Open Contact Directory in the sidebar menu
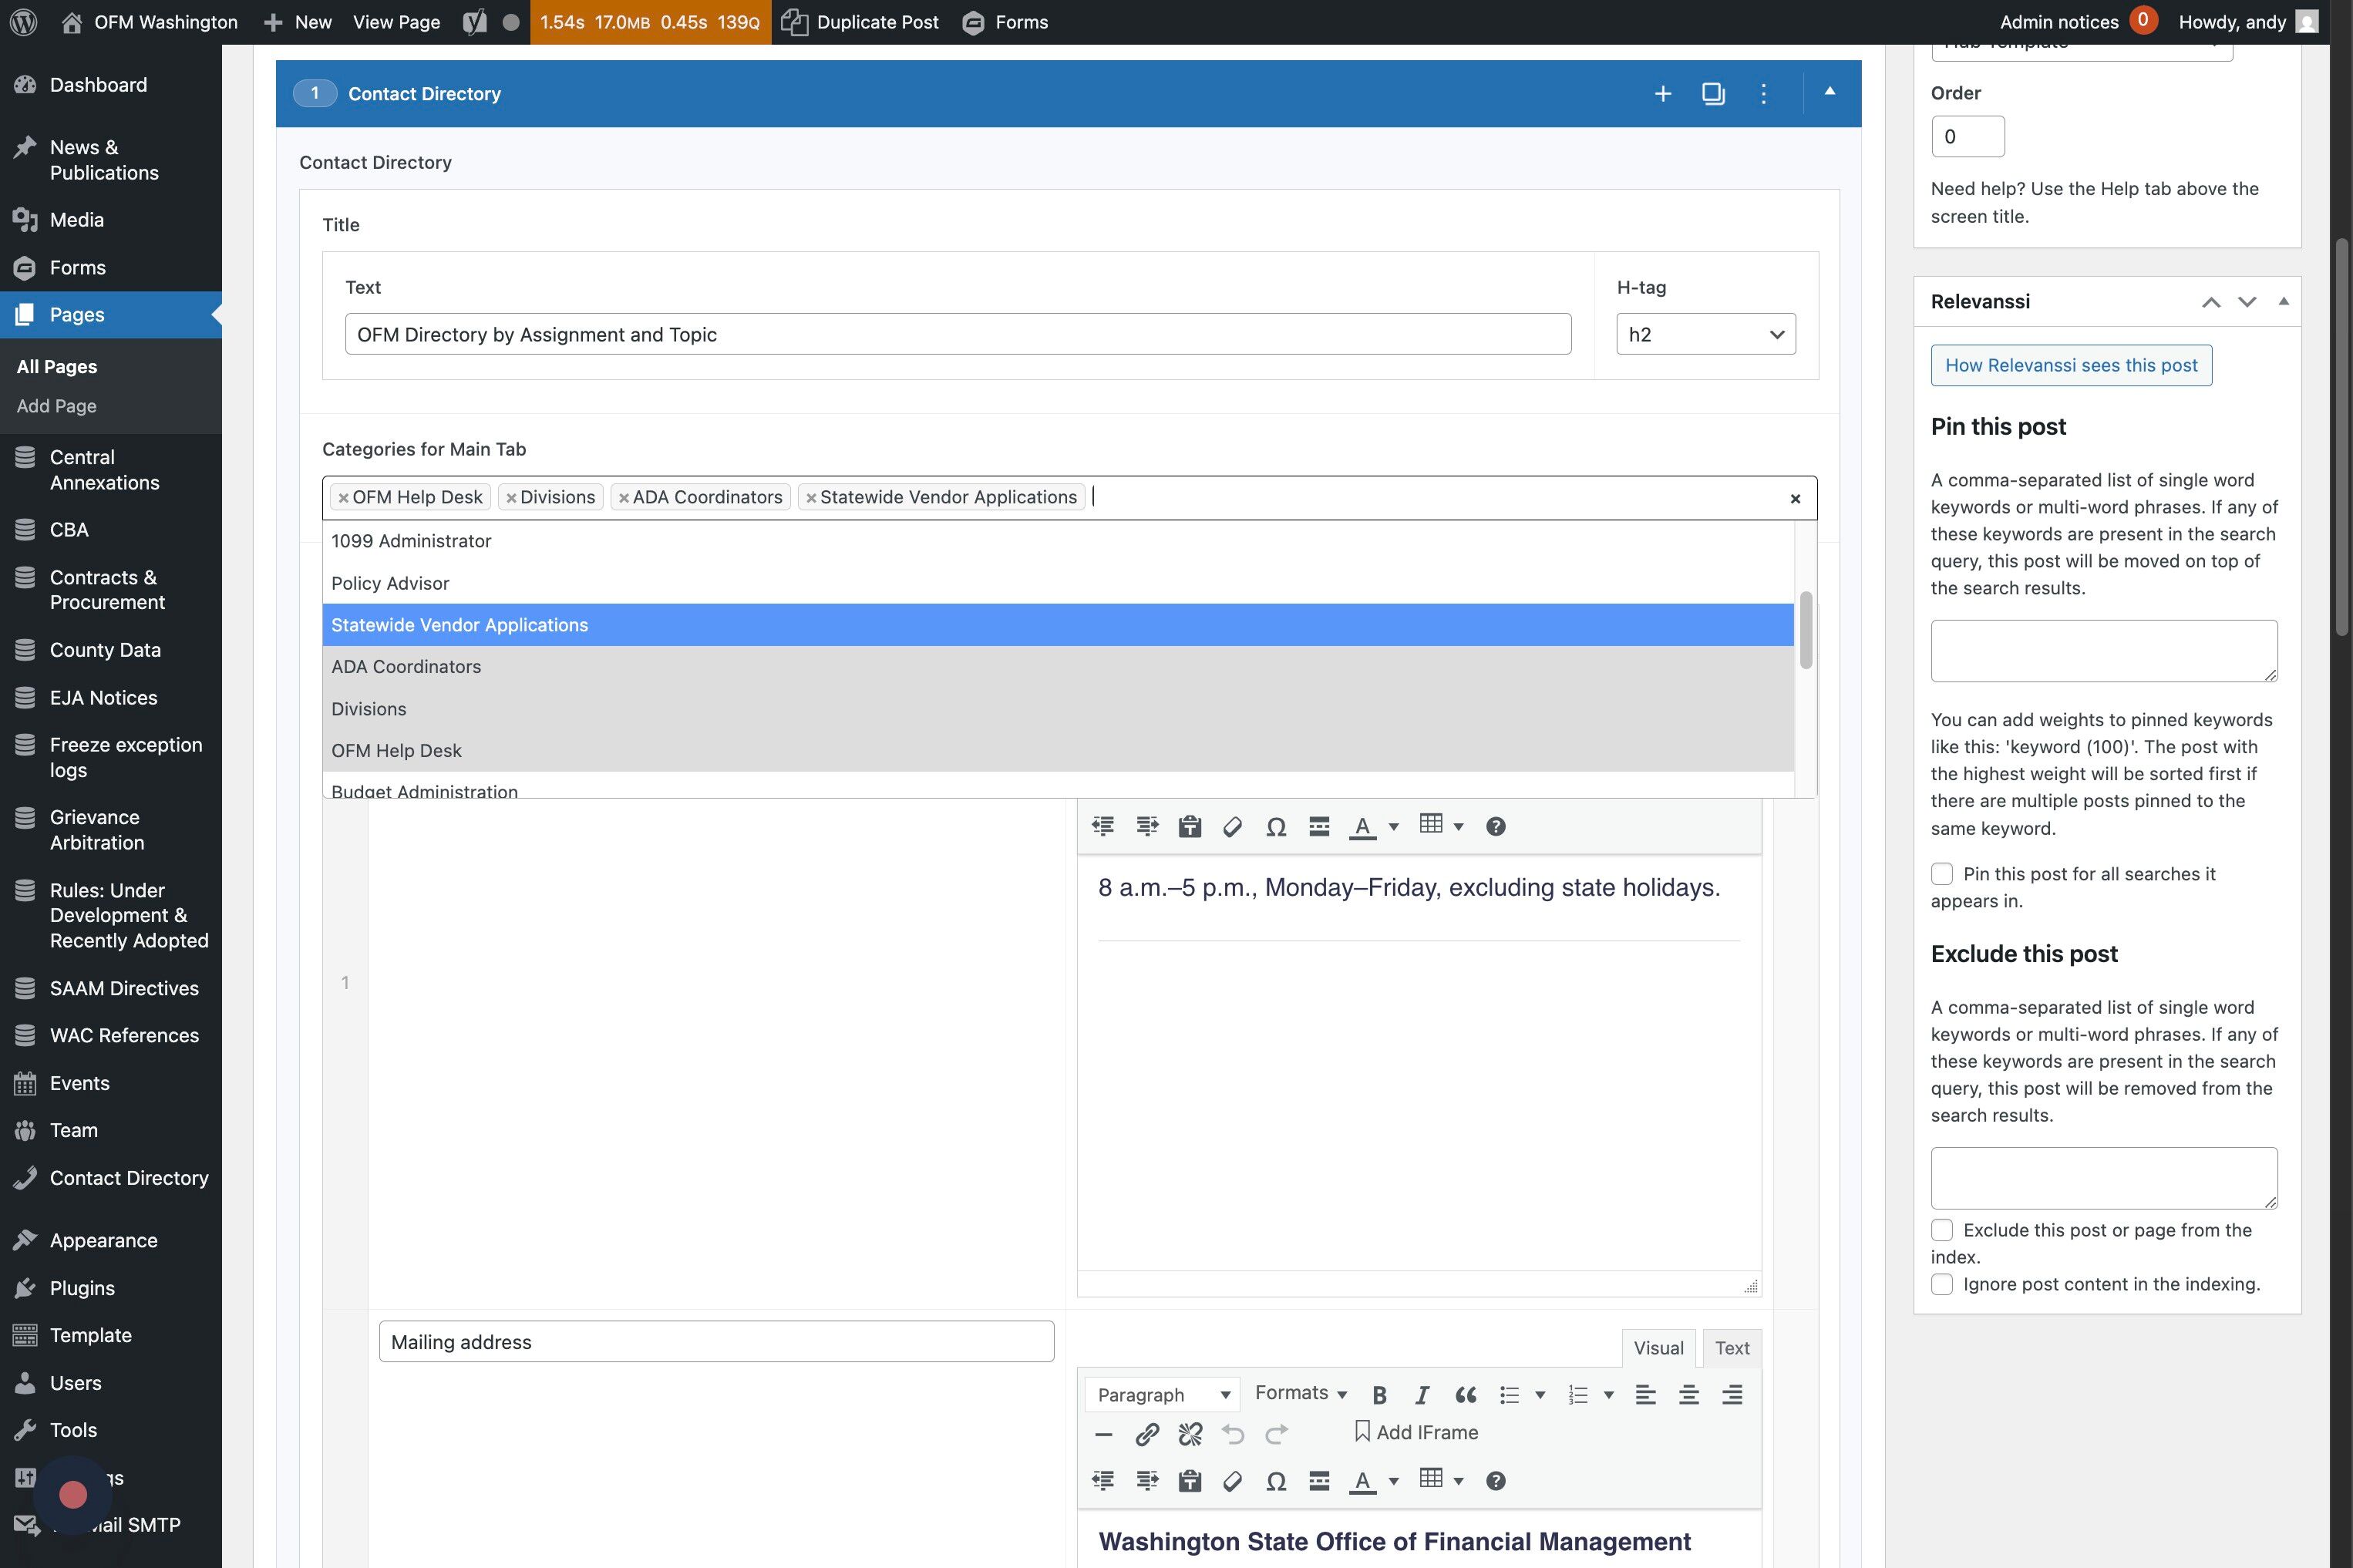The height and width of the screenshot is (1568, 2353). [x=129, y=1178]
